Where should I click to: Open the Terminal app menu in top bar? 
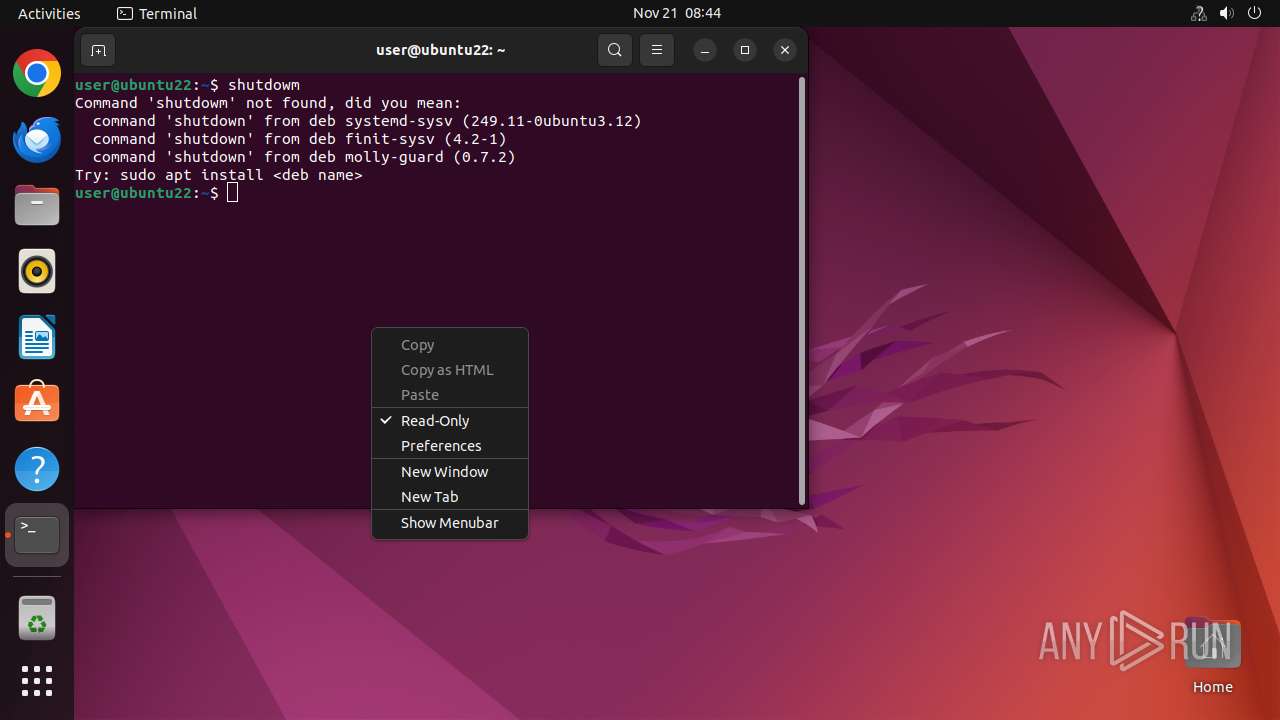point(157,13)
